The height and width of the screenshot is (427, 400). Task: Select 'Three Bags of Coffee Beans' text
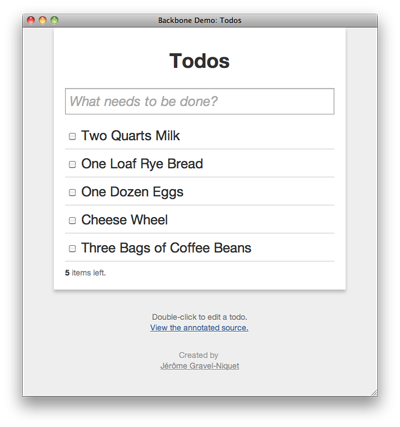[166, 248]
